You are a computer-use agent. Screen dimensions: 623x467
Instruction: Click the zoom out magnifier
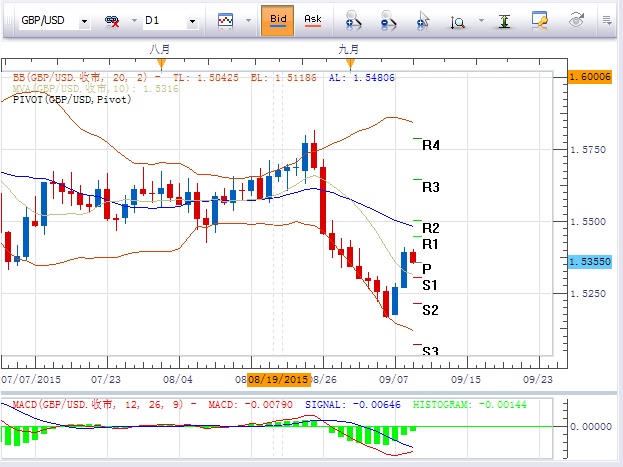[x=388, y=21]
